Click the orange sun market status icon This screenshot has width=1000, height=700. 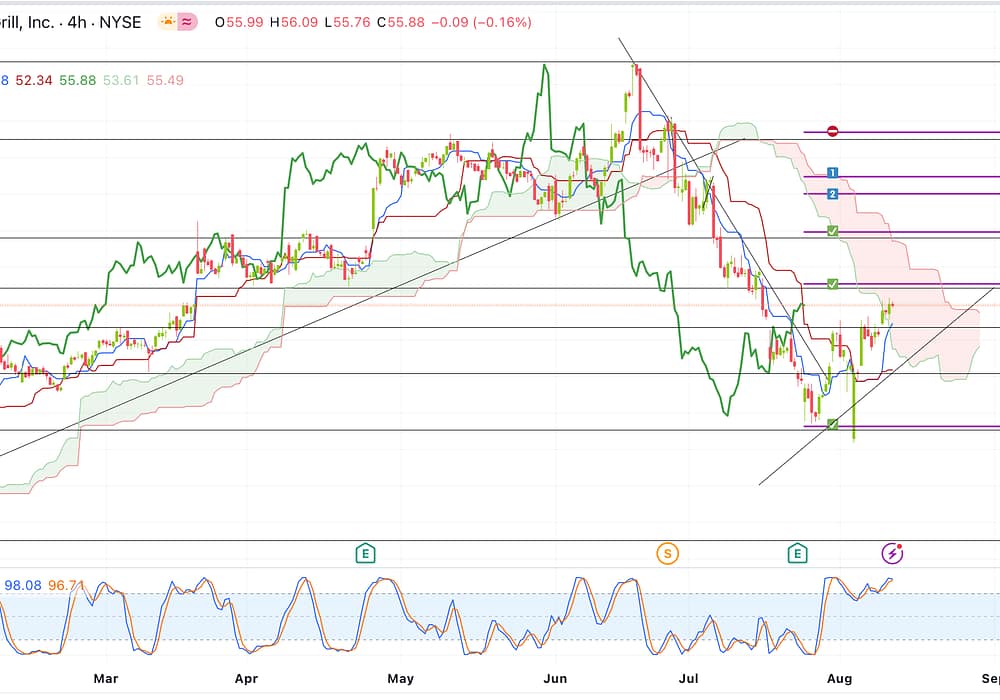coord(167,21)
